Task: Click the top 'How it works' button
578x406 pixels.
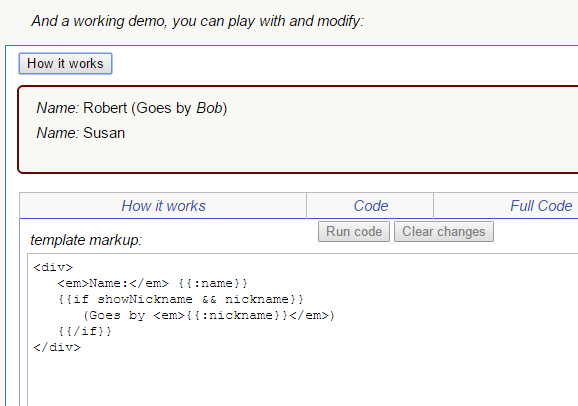Action: (x=65, y=63)
